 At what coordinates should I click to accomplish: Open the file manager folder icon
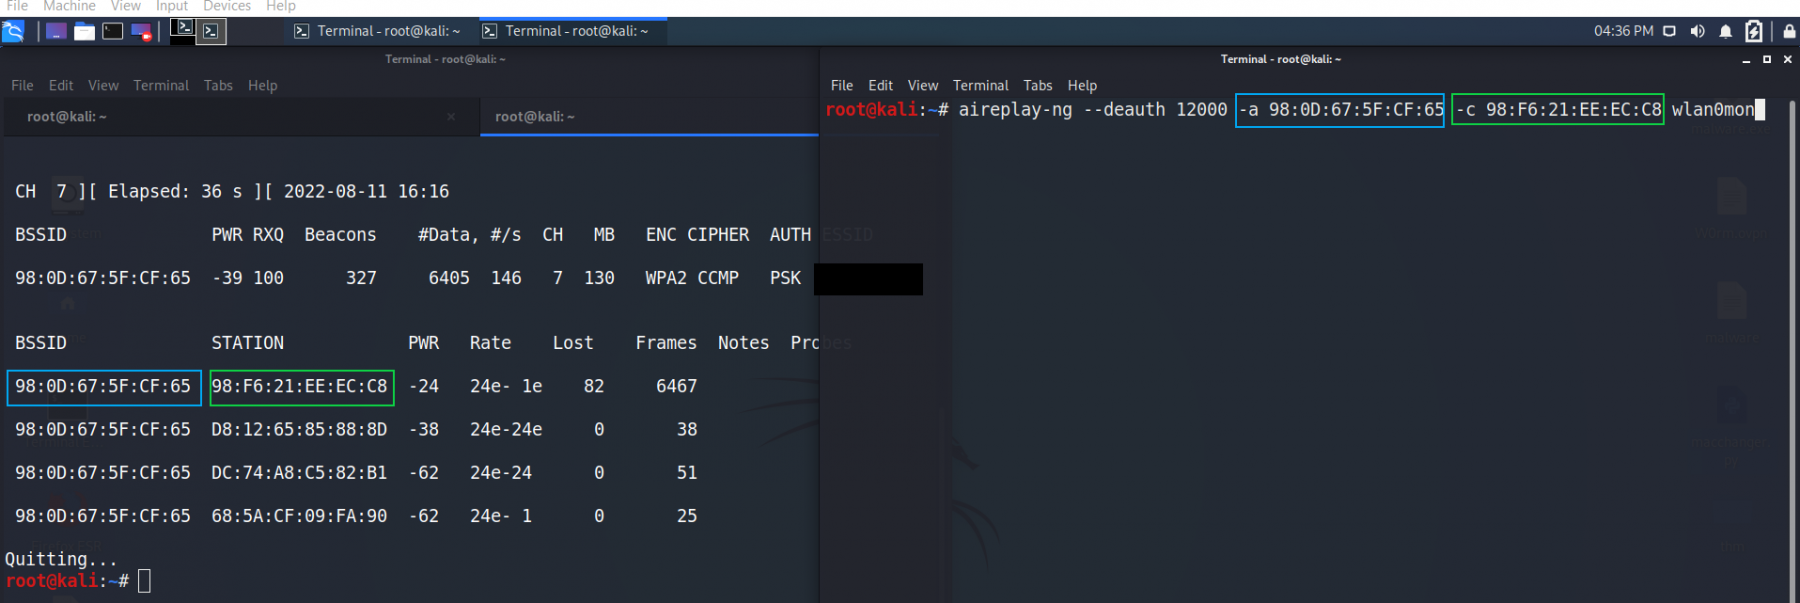pos(85,32)
